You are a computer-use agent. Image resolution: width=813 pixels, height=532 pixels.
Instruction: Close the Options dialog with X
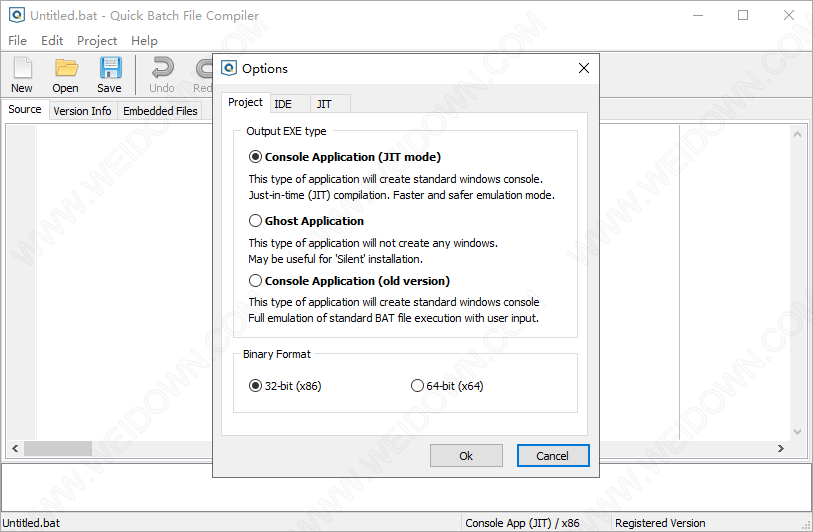tap(584, 68)
